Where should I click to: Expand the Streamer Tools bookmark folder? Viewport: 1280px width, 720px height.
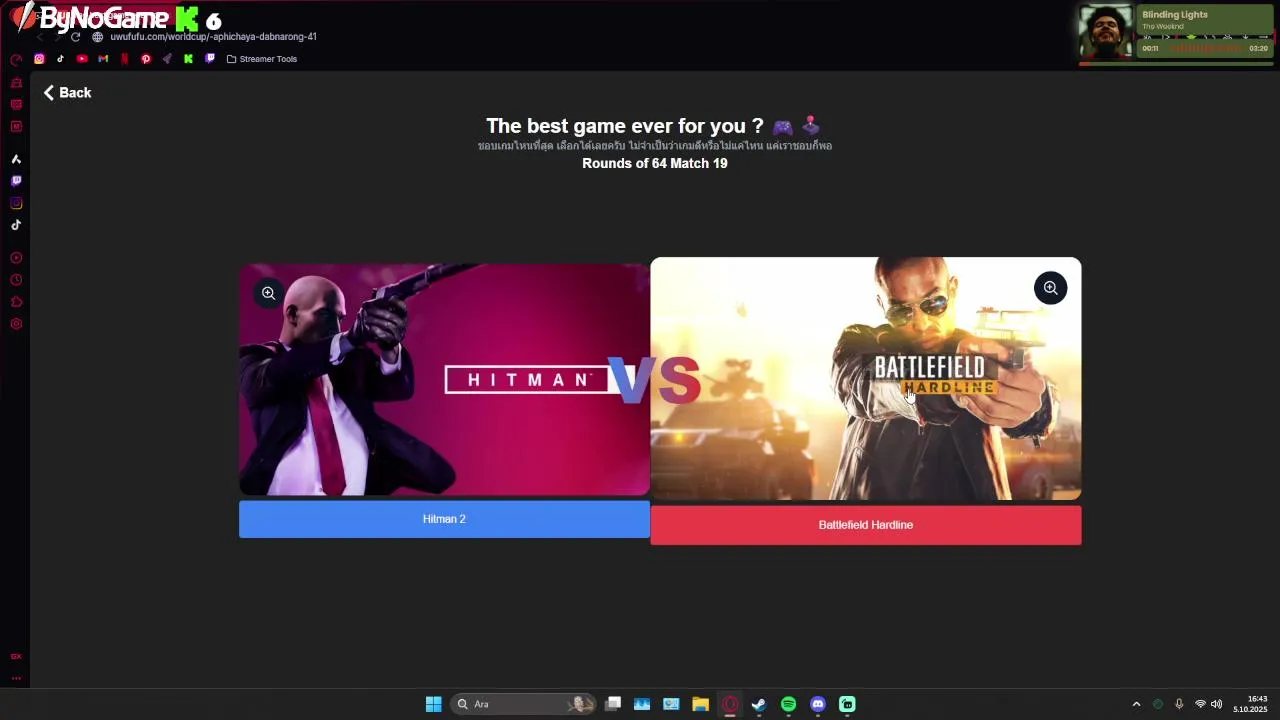[262, 59]
